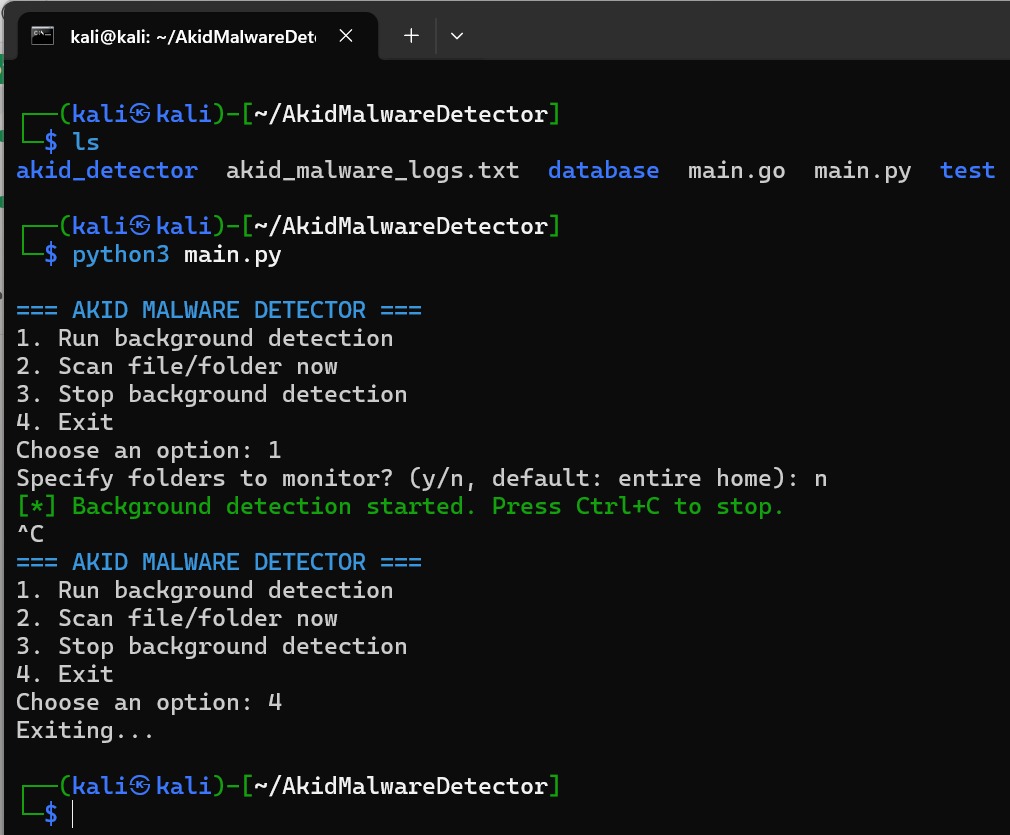Click the main.go file name
This screenshot has width=1010, height=835.
tap(736, 170)
